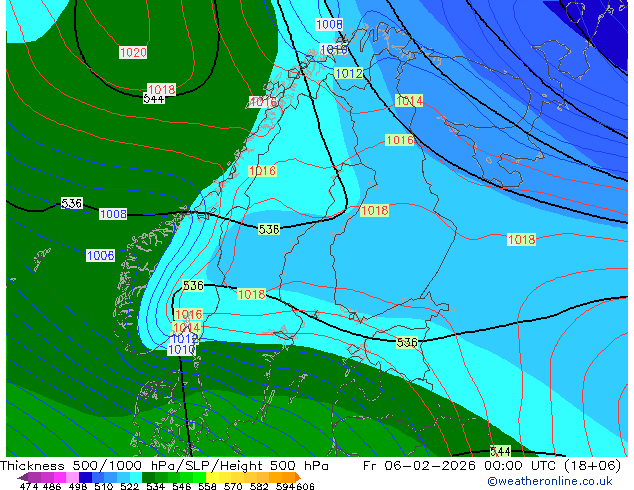Click the 1014 label above the 1016 on the right
The image size is (634, 490).
(x=409, y=101)
